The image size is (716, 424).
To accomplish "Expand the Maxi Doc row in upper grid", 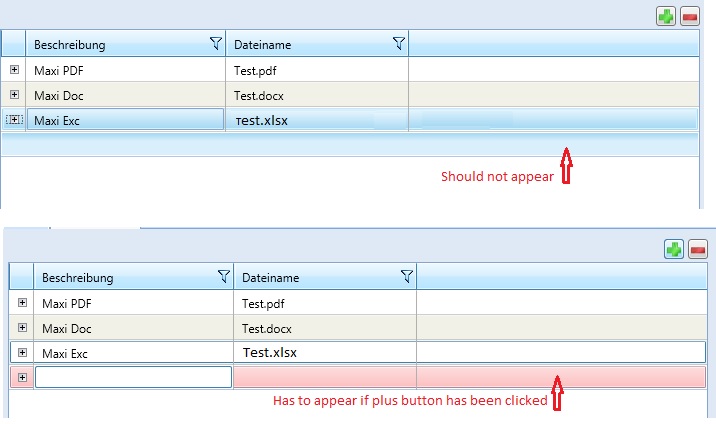I will [x=14, y=95].
